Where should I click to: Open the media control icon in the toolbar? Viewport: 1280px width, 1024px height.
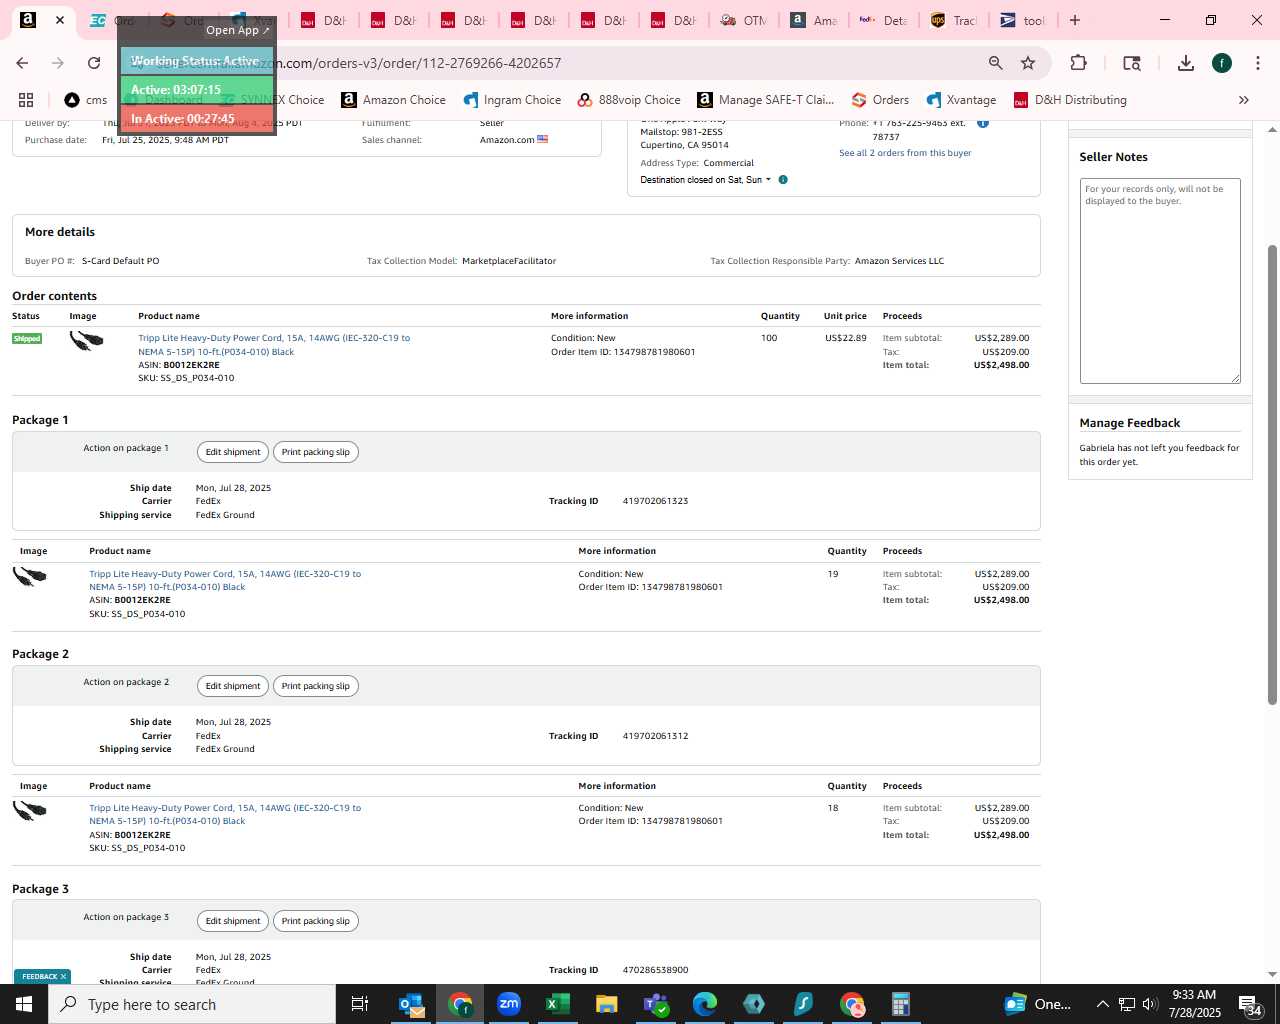[1132, 63]
